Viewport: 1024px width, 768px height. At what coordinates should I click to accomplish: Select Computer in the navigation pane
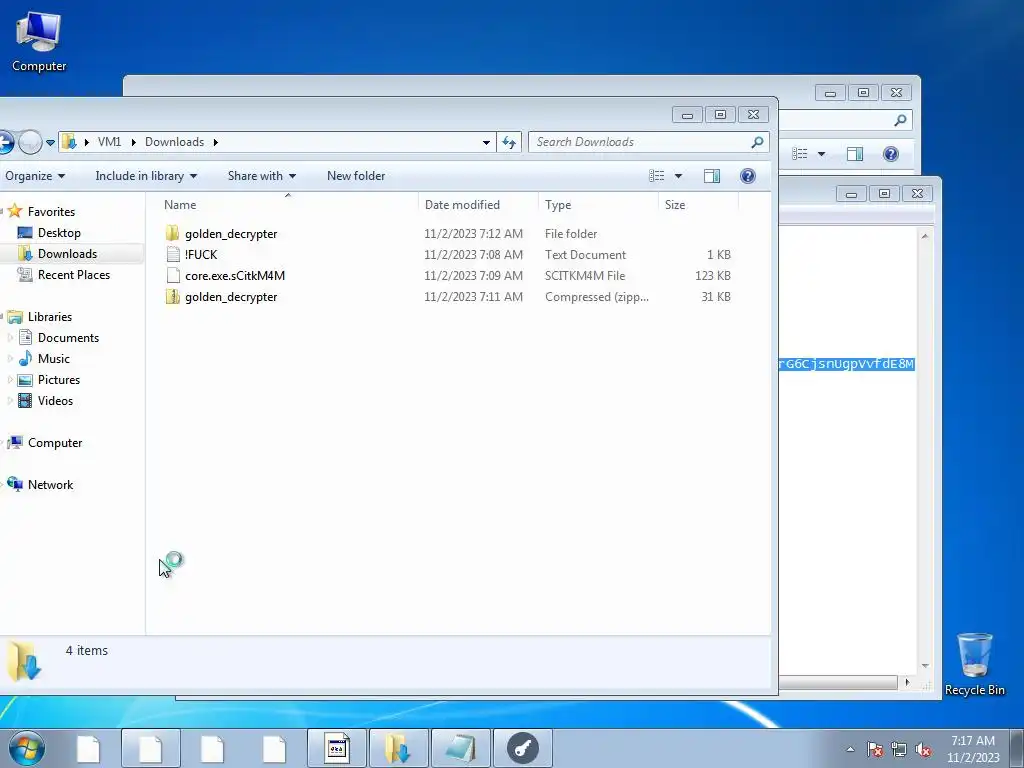click(x=55, y=443)
